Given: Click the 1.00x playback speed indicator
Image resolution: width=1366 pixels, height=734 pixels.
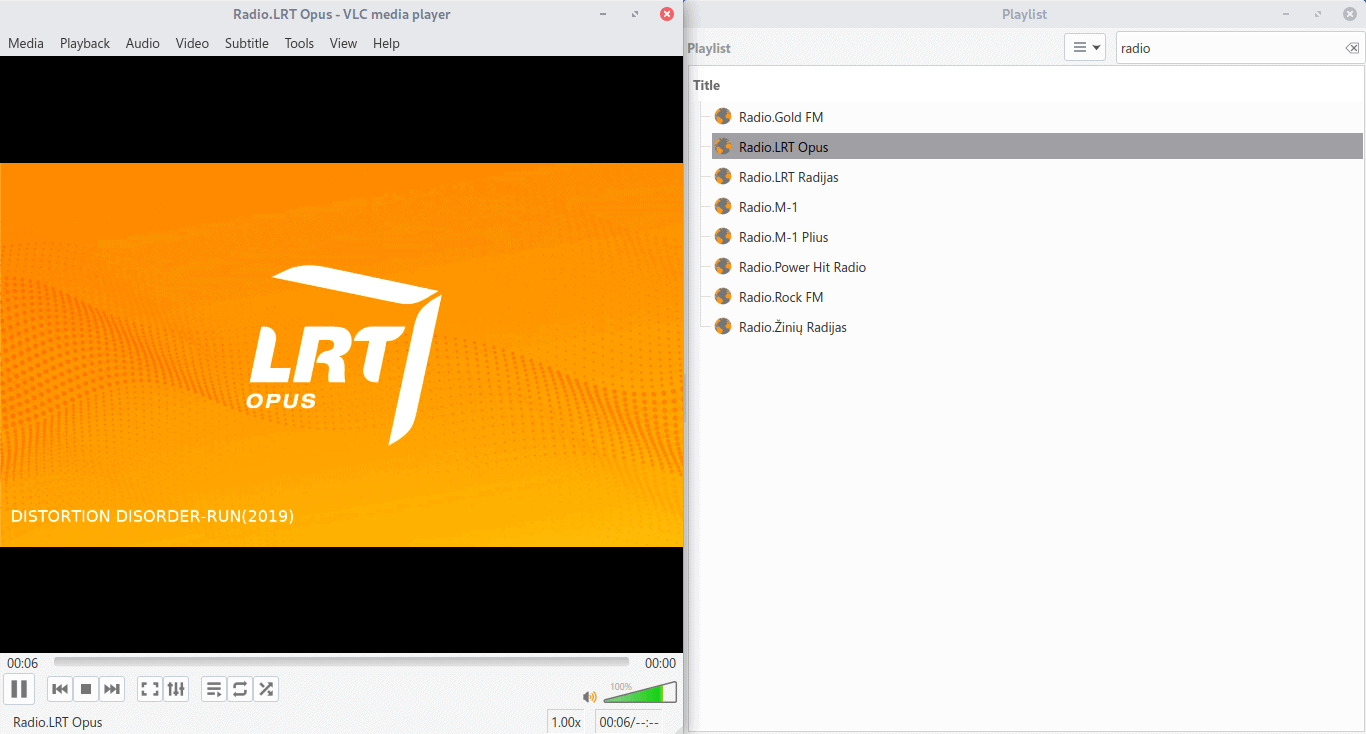Looking at the screenshot, I should click(566, 722).
